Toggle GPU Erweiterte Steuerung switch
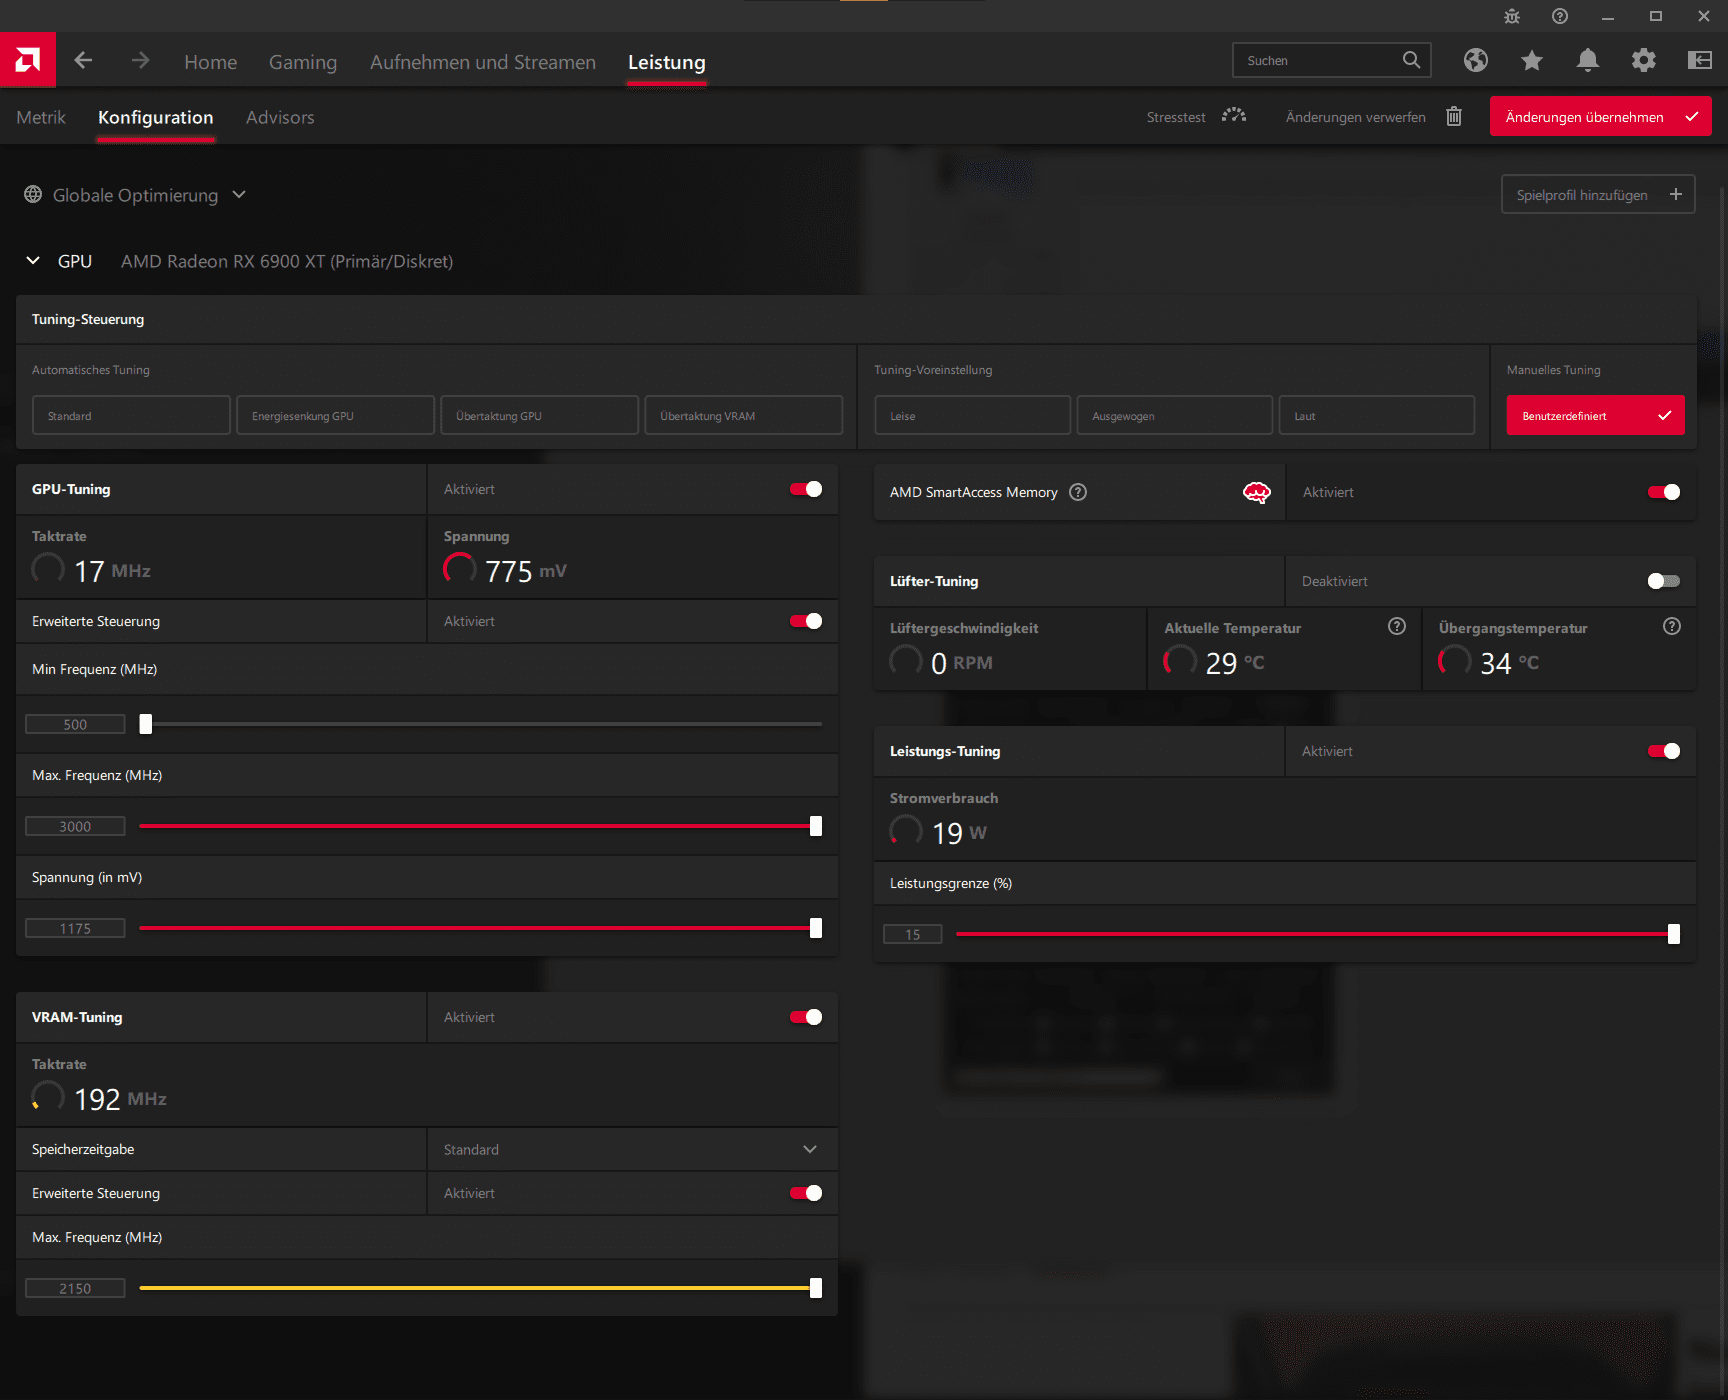This screenshot has height=1400, width=1728. (806, 621)
